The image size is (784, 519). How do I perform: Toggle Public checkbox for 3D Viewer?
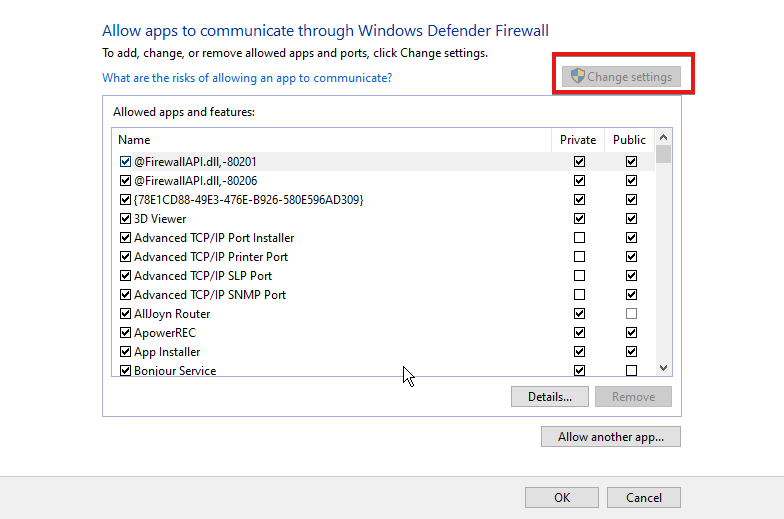[631, 218]
